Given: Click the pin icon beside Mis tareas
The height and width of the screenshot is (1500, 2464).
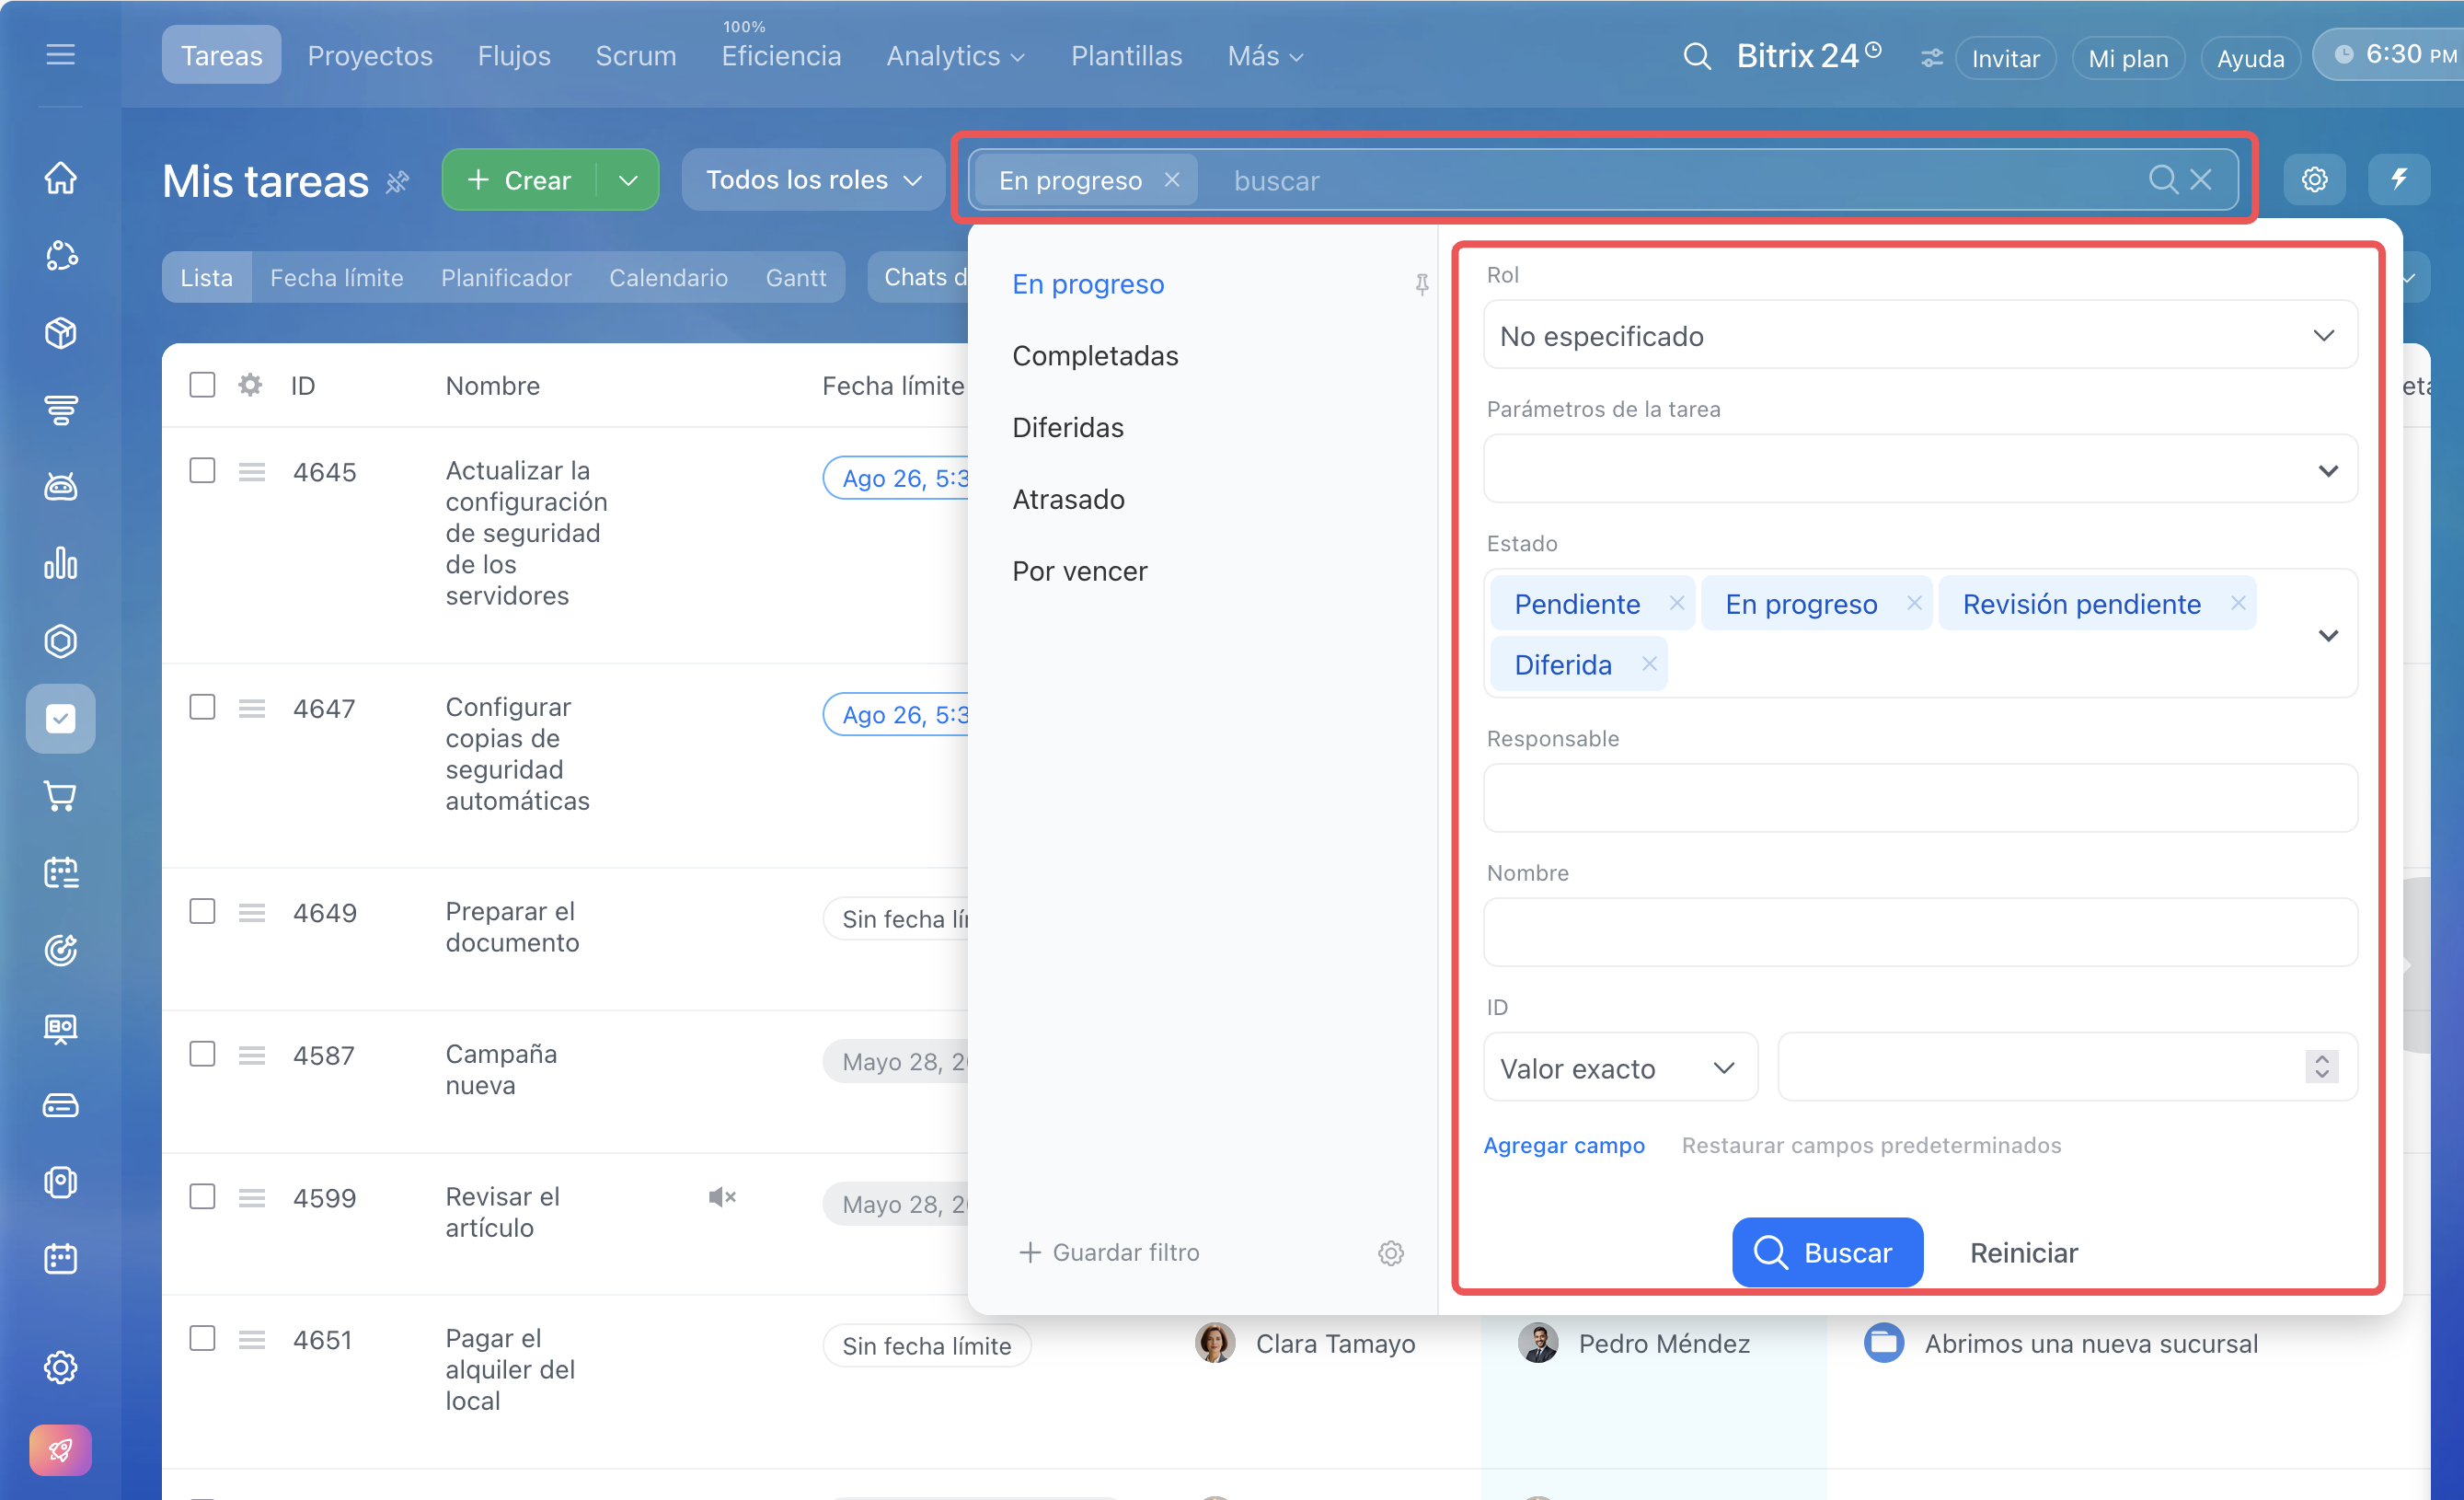Looking at the screenshot, I should pyautogui.click(x=398, y=182).
